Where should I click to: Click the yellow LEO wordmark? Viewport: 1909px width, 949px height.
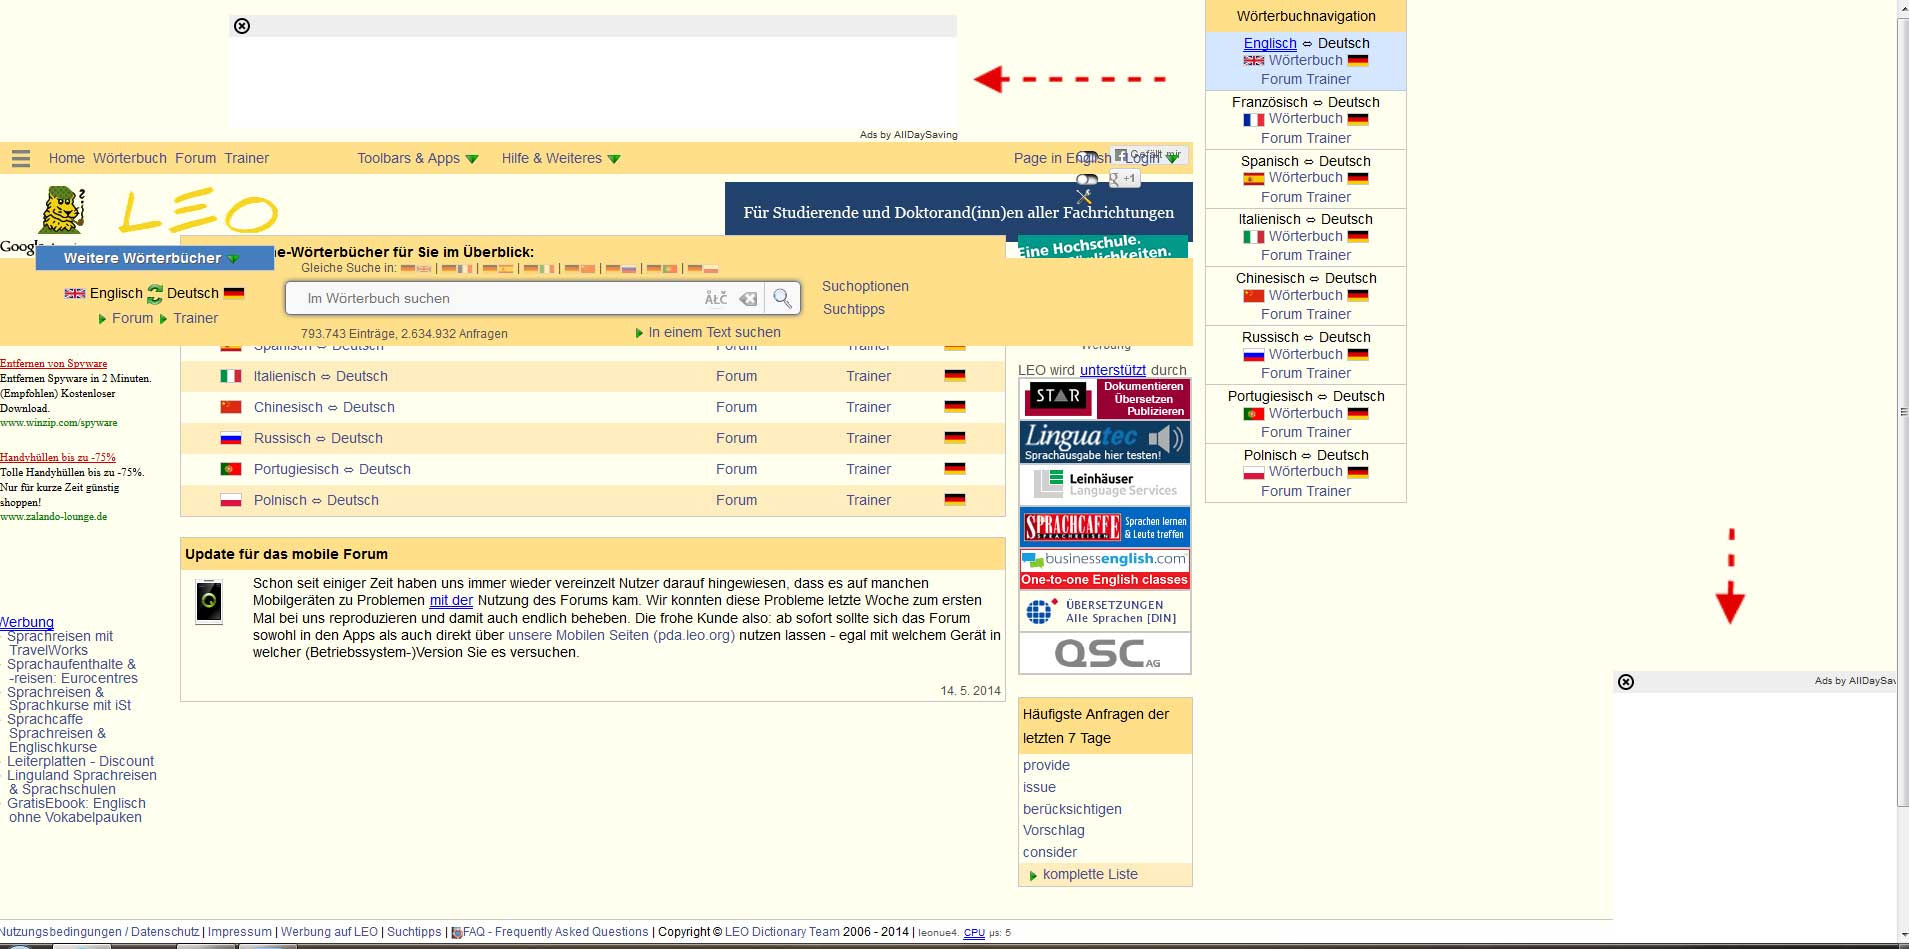point(198,212)
